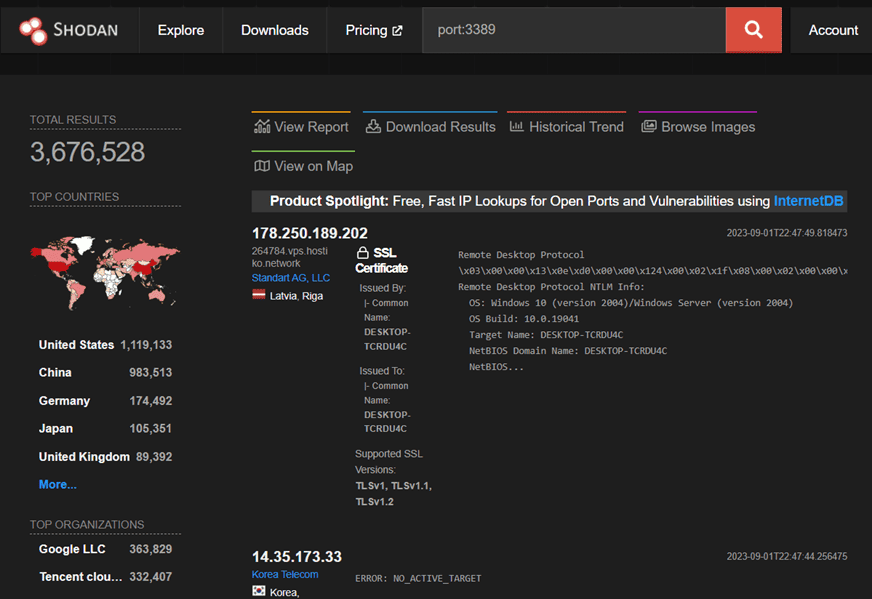Click the View Report chart icon
Screen dimensions: 872x599
click(x=262, y=127)
